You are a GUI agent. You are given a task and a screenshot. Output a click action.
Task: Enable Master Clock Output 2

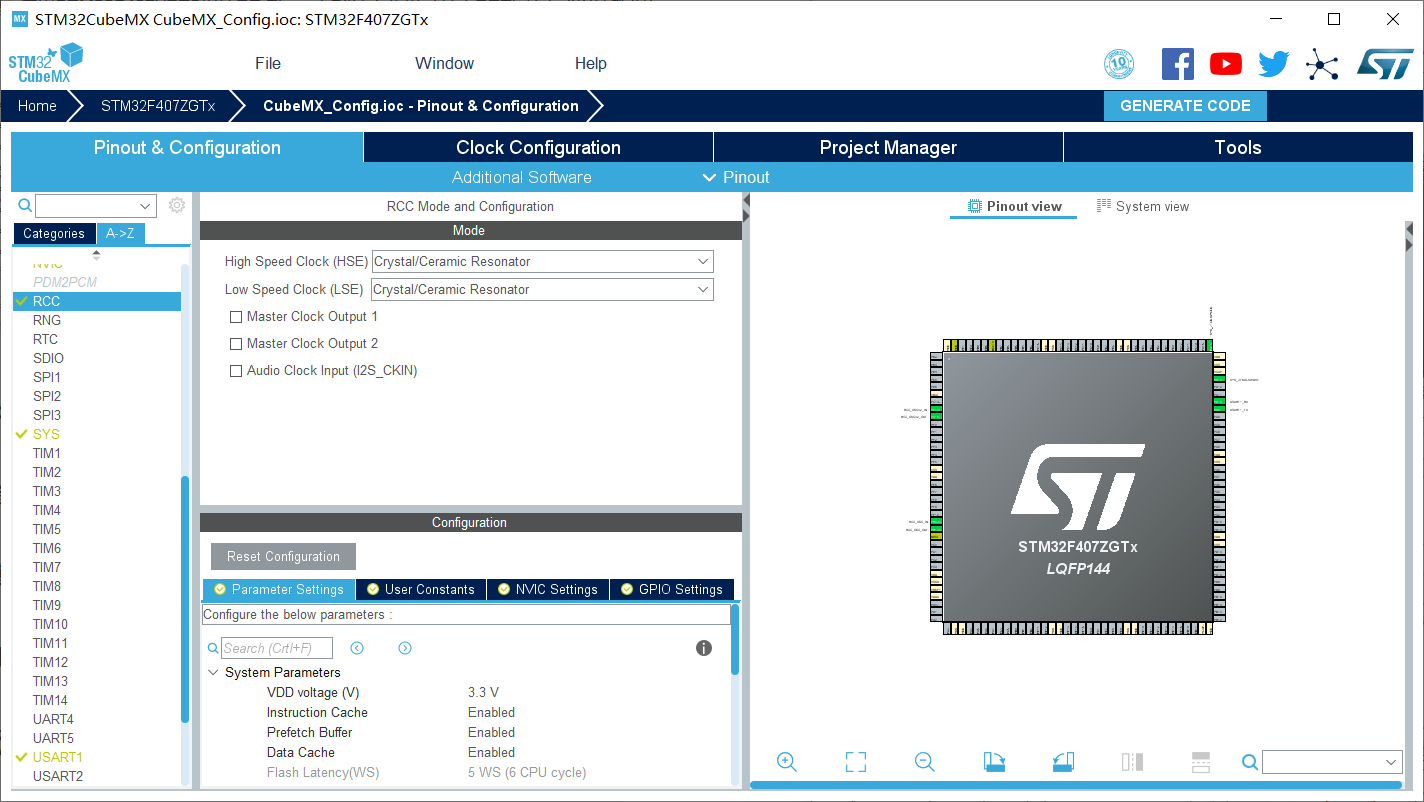[236, 343]
